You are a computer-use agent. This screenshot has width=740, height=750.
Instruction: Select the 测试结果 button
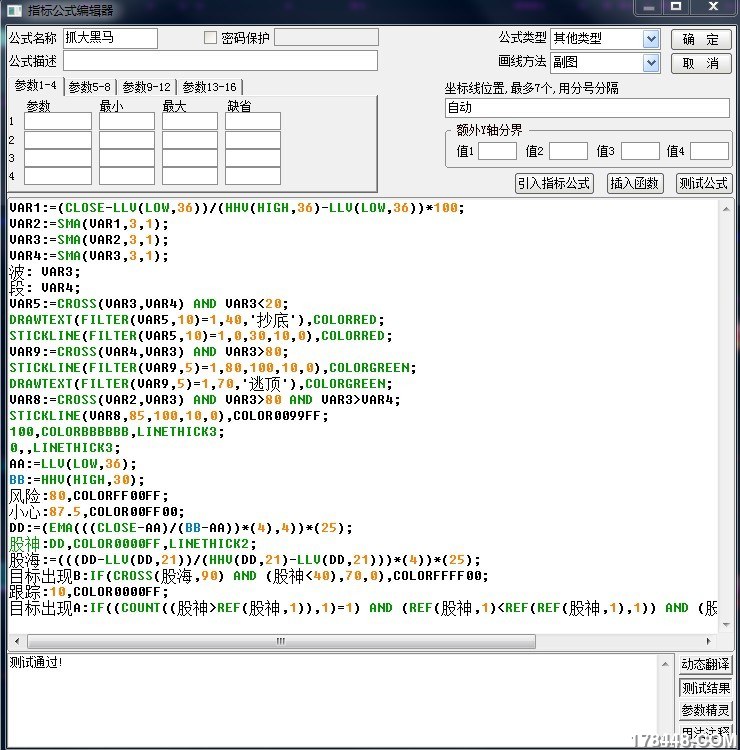[706, 688]
